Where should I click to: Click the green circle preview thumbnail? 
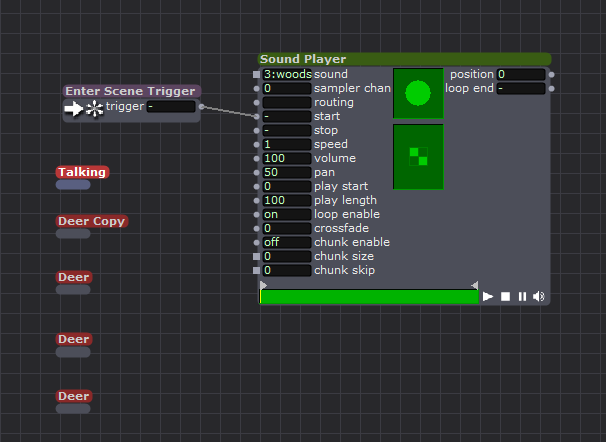pos(418,94)
